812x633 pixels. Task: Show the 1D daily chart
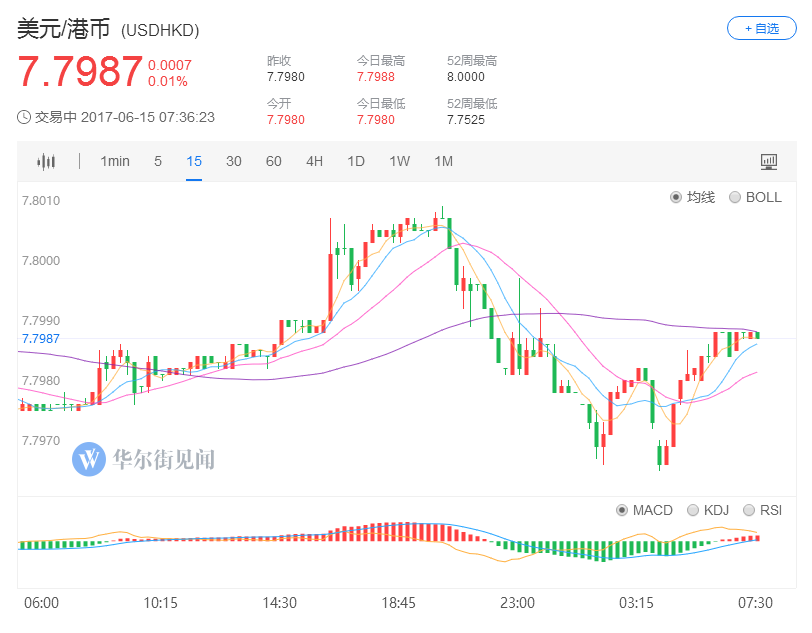coord(356,162)
